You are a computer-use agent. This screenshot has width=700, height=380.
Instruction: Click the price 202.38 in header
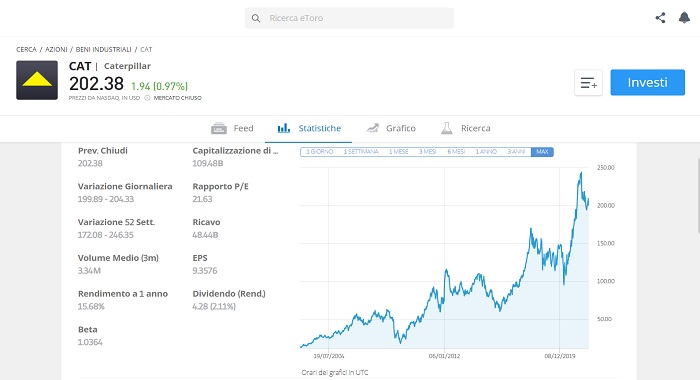(96, 84)
